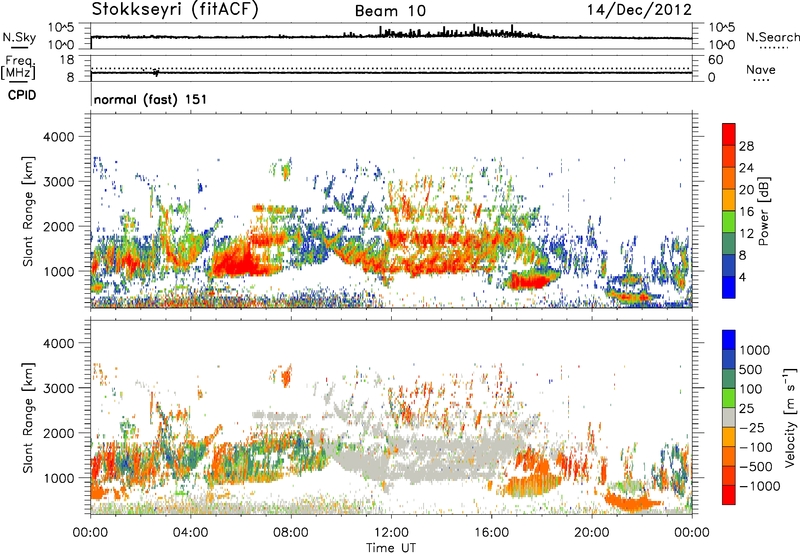Viewport: 800px width, 554px height.
Task: Click the 4000 tick on velocity panel
Action: [58, 343]
